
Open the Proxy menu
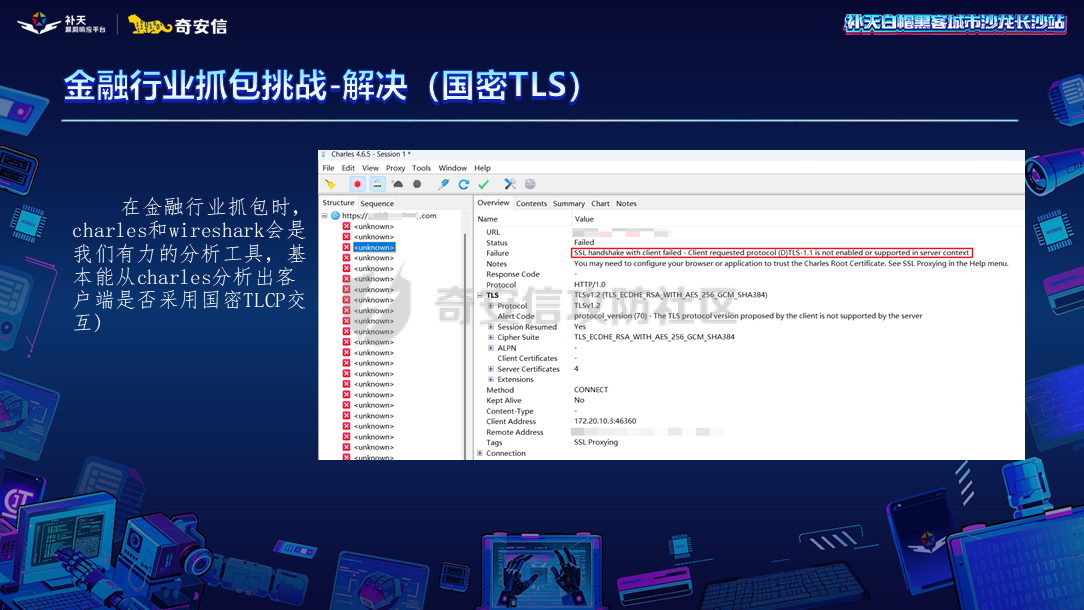[395, 168]
